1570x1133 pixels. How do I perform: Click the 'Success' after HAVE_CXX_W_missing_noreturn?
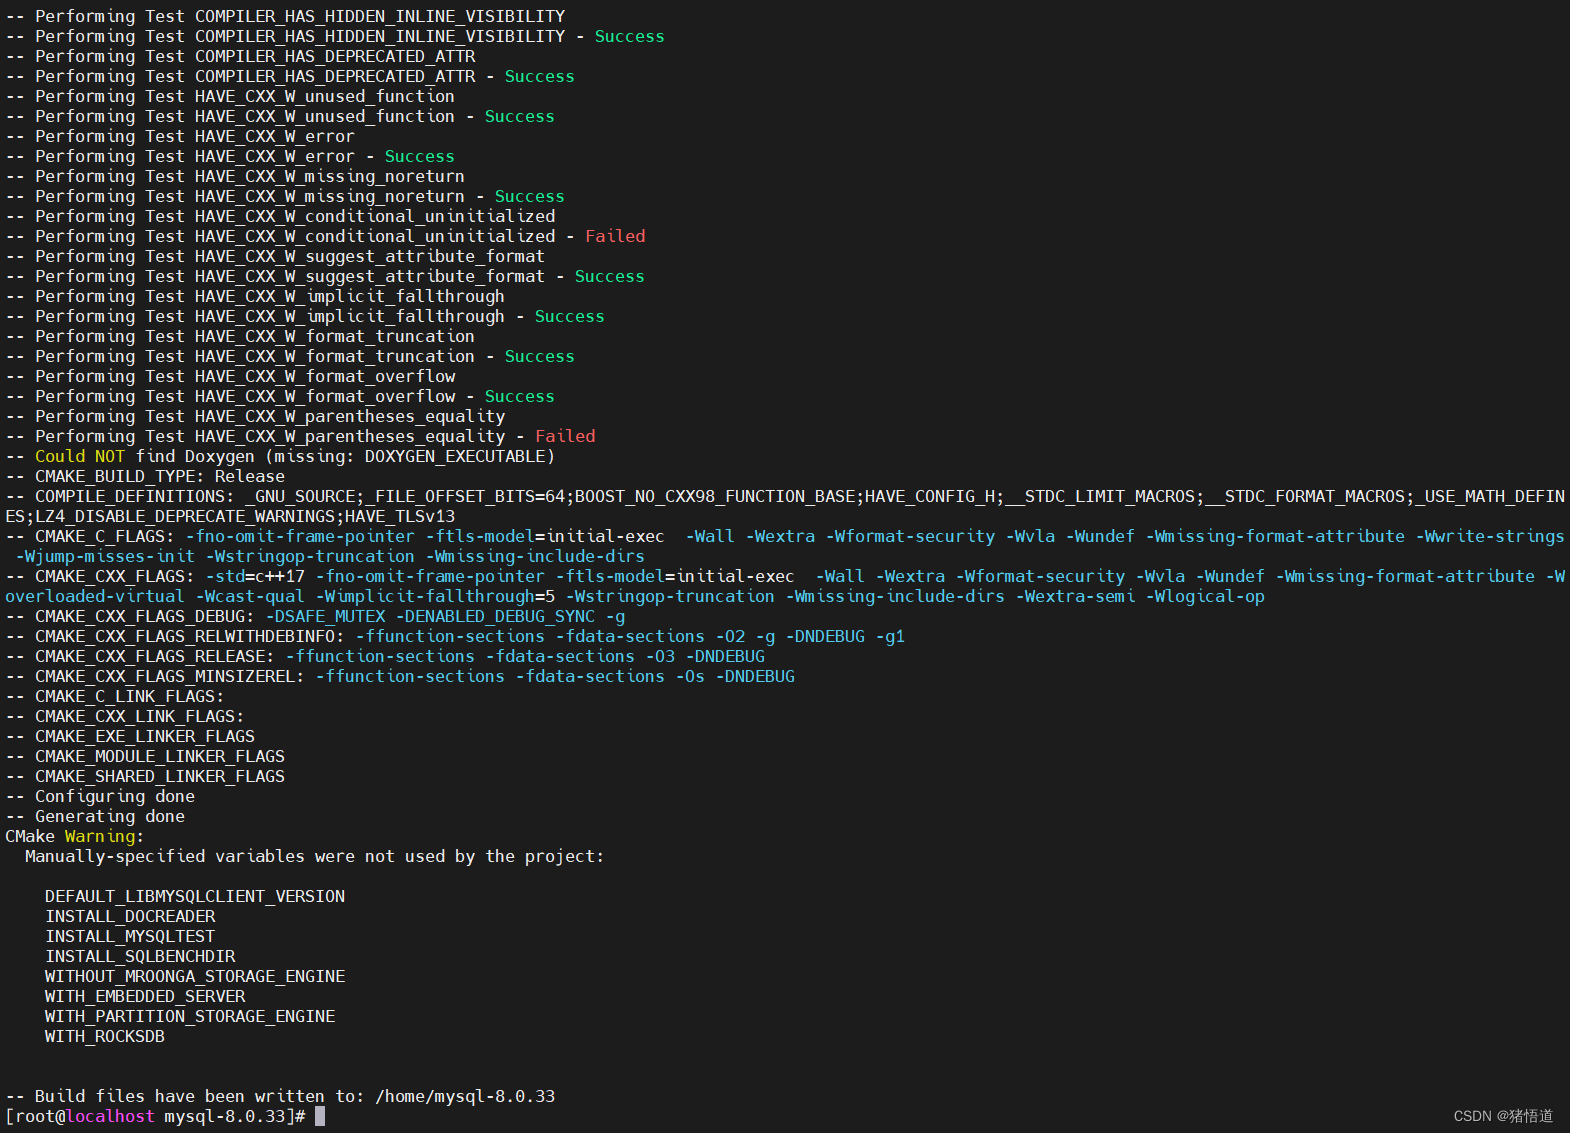[529, 196]
